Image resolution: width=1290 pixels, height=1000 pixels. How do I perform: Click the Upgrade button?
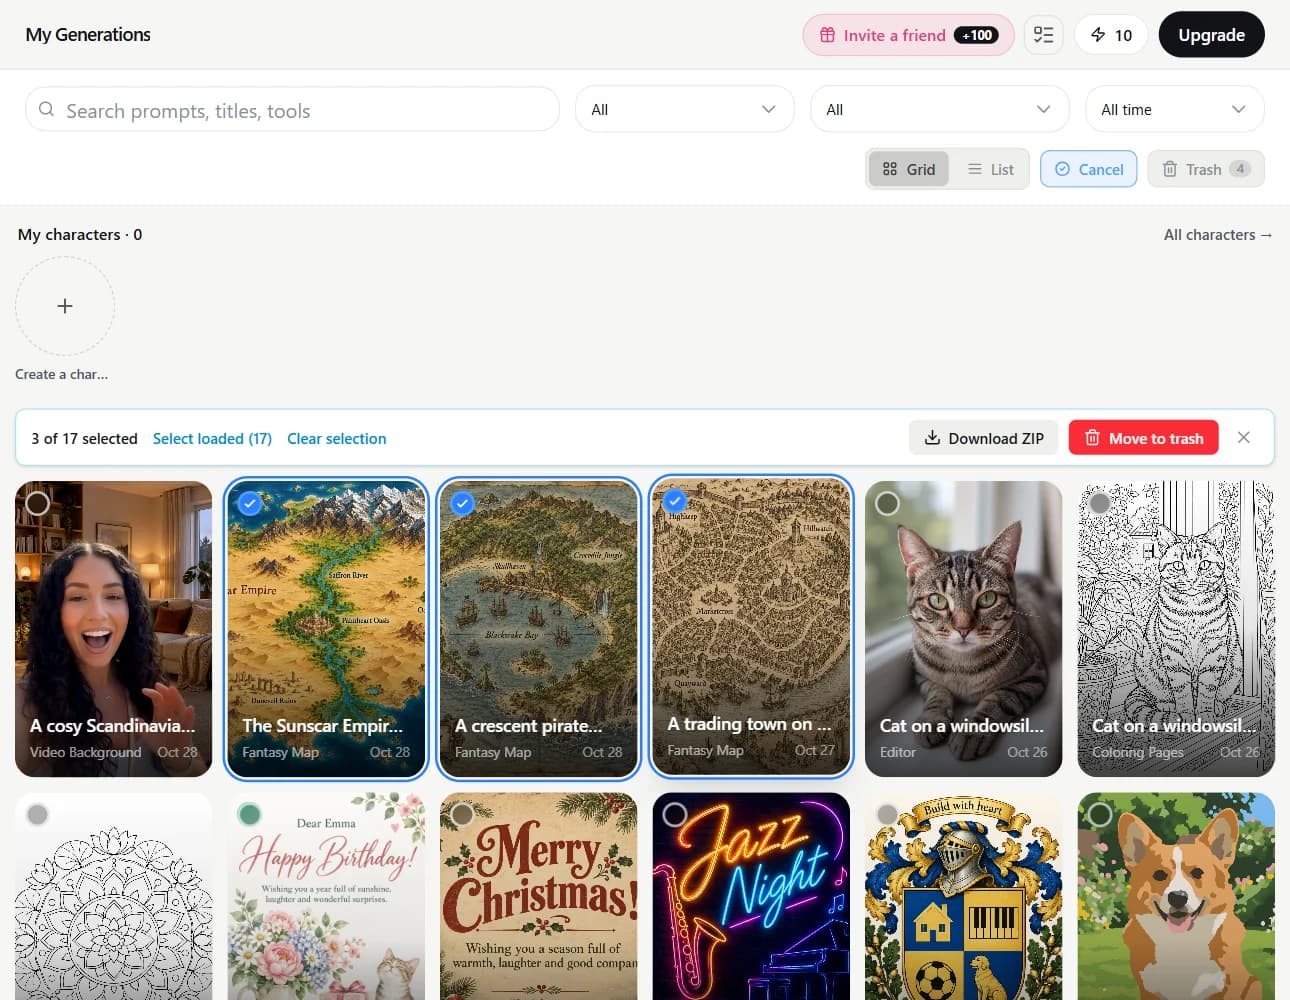coord(1211,35)
